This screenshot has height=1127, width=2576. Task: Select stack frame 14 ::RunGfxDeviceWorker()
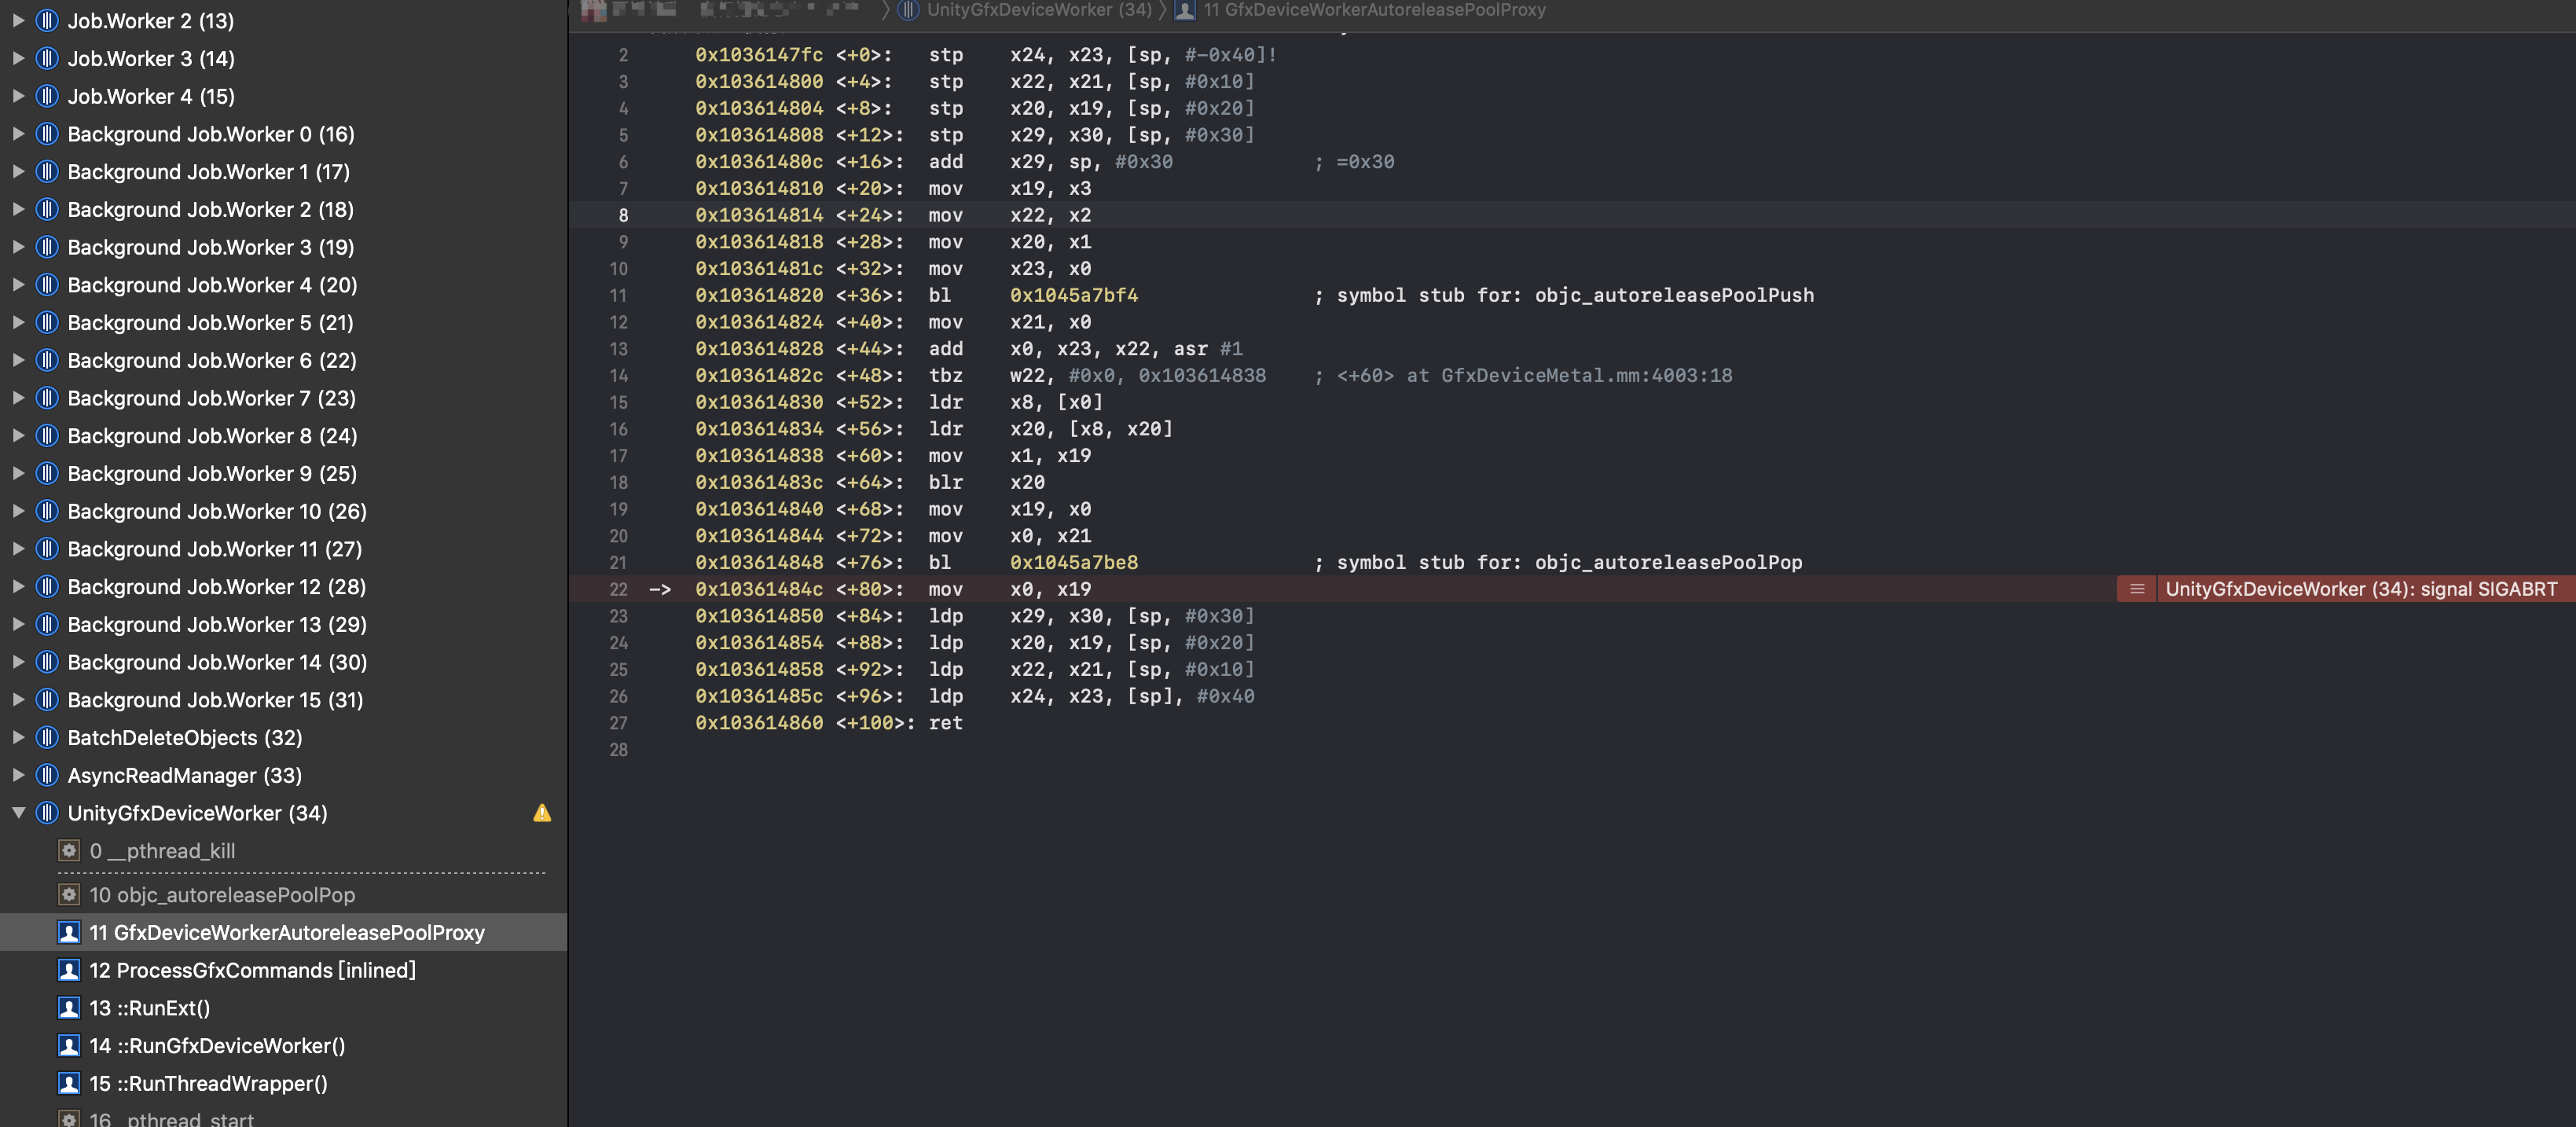coord(217,1046)
